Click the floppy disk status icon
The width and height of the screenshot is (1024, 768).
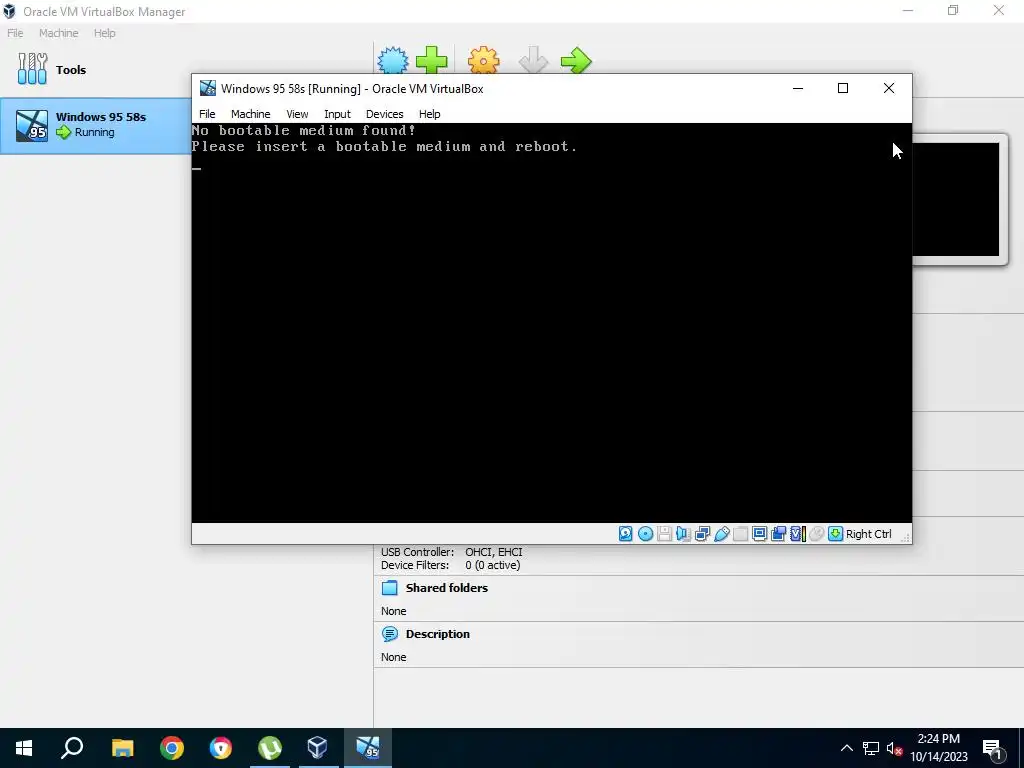[665, 534]
